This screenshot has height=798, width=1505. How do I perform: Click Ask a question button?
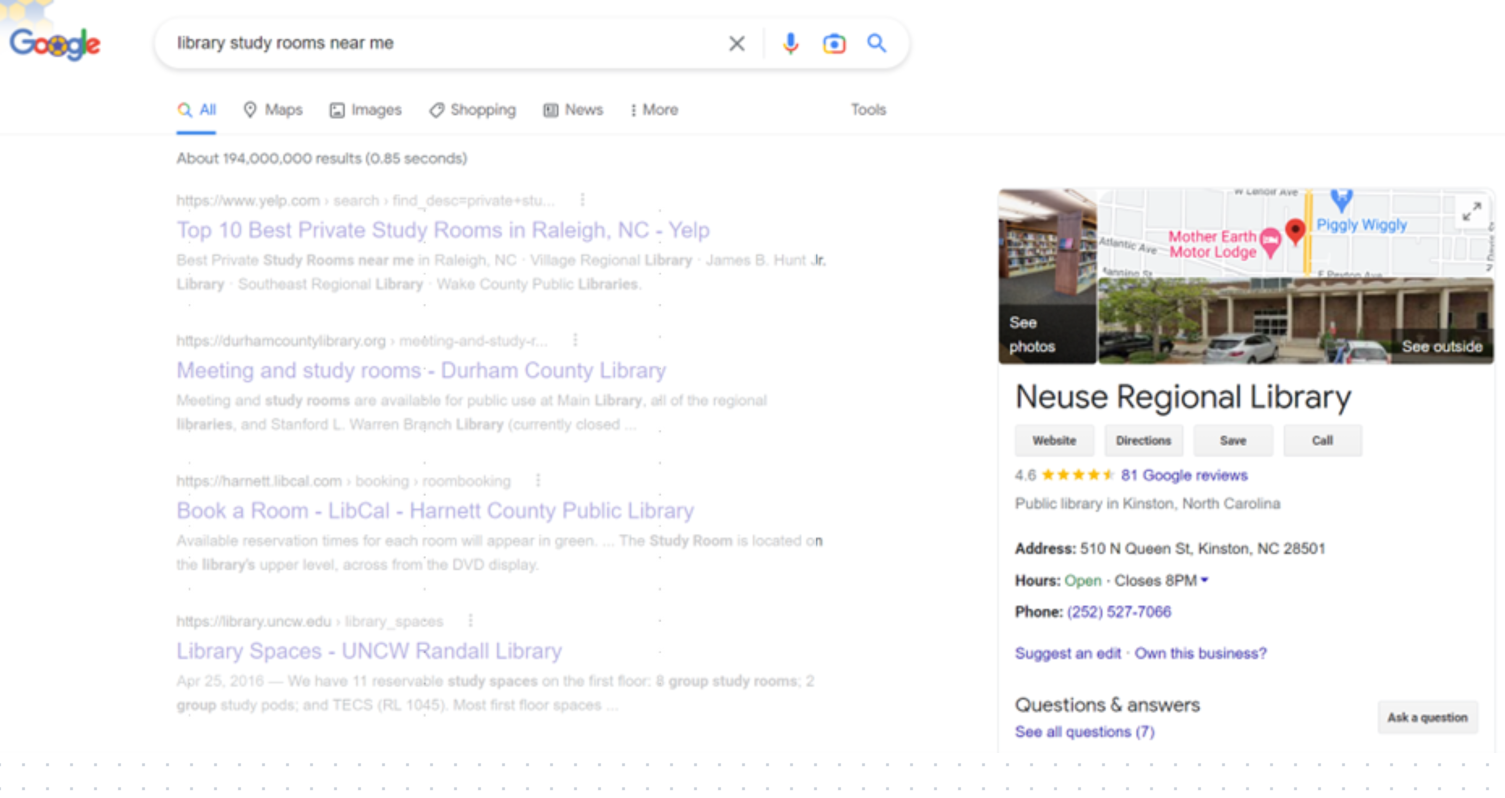[1427, 717]
